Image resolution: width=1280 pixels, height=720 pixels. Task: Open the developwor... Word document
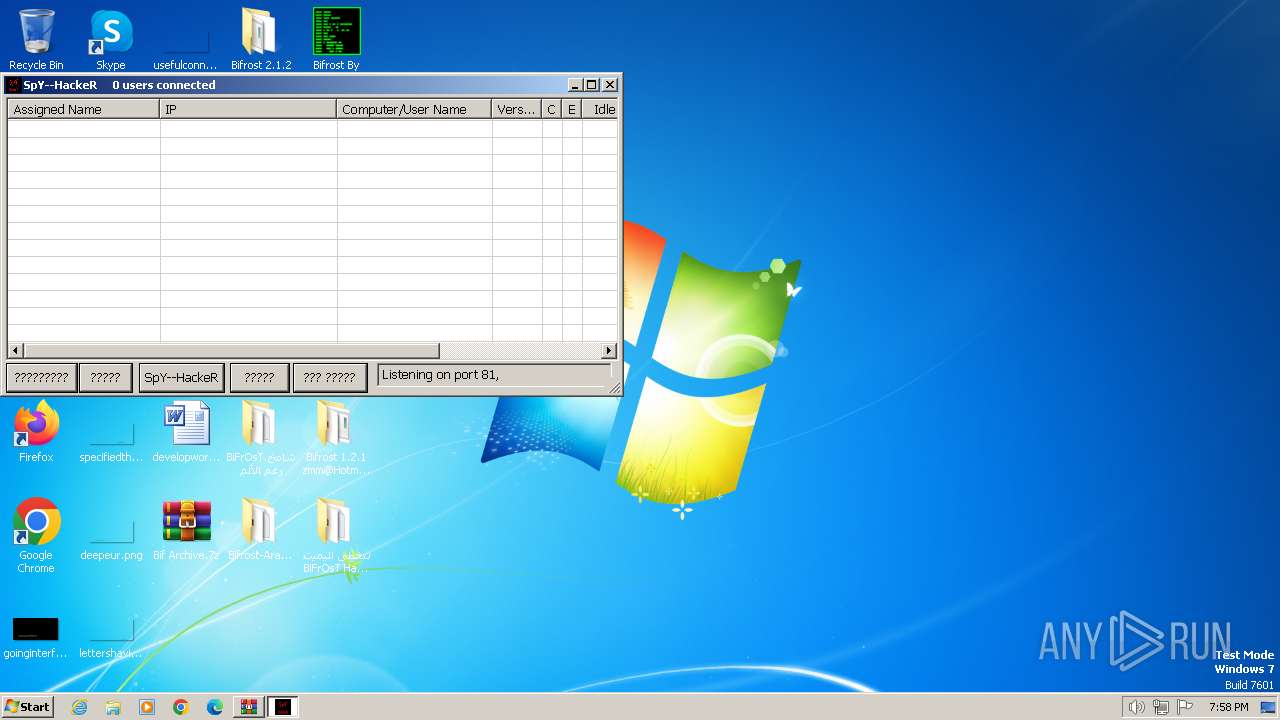186,432
